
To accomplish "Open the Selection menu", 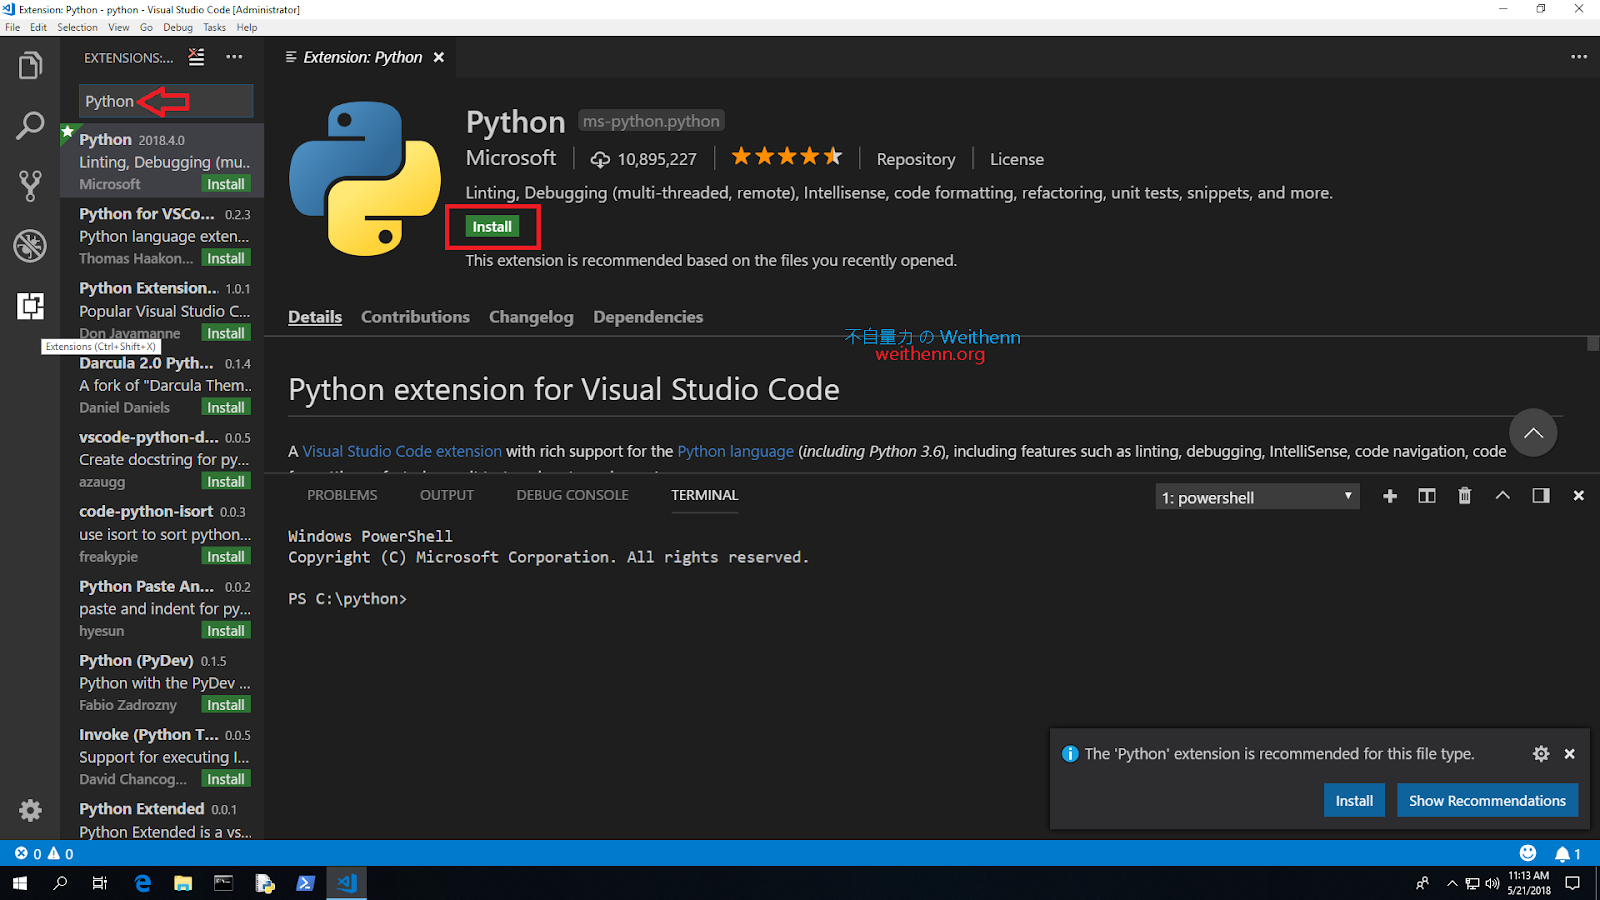I will 77,28.
